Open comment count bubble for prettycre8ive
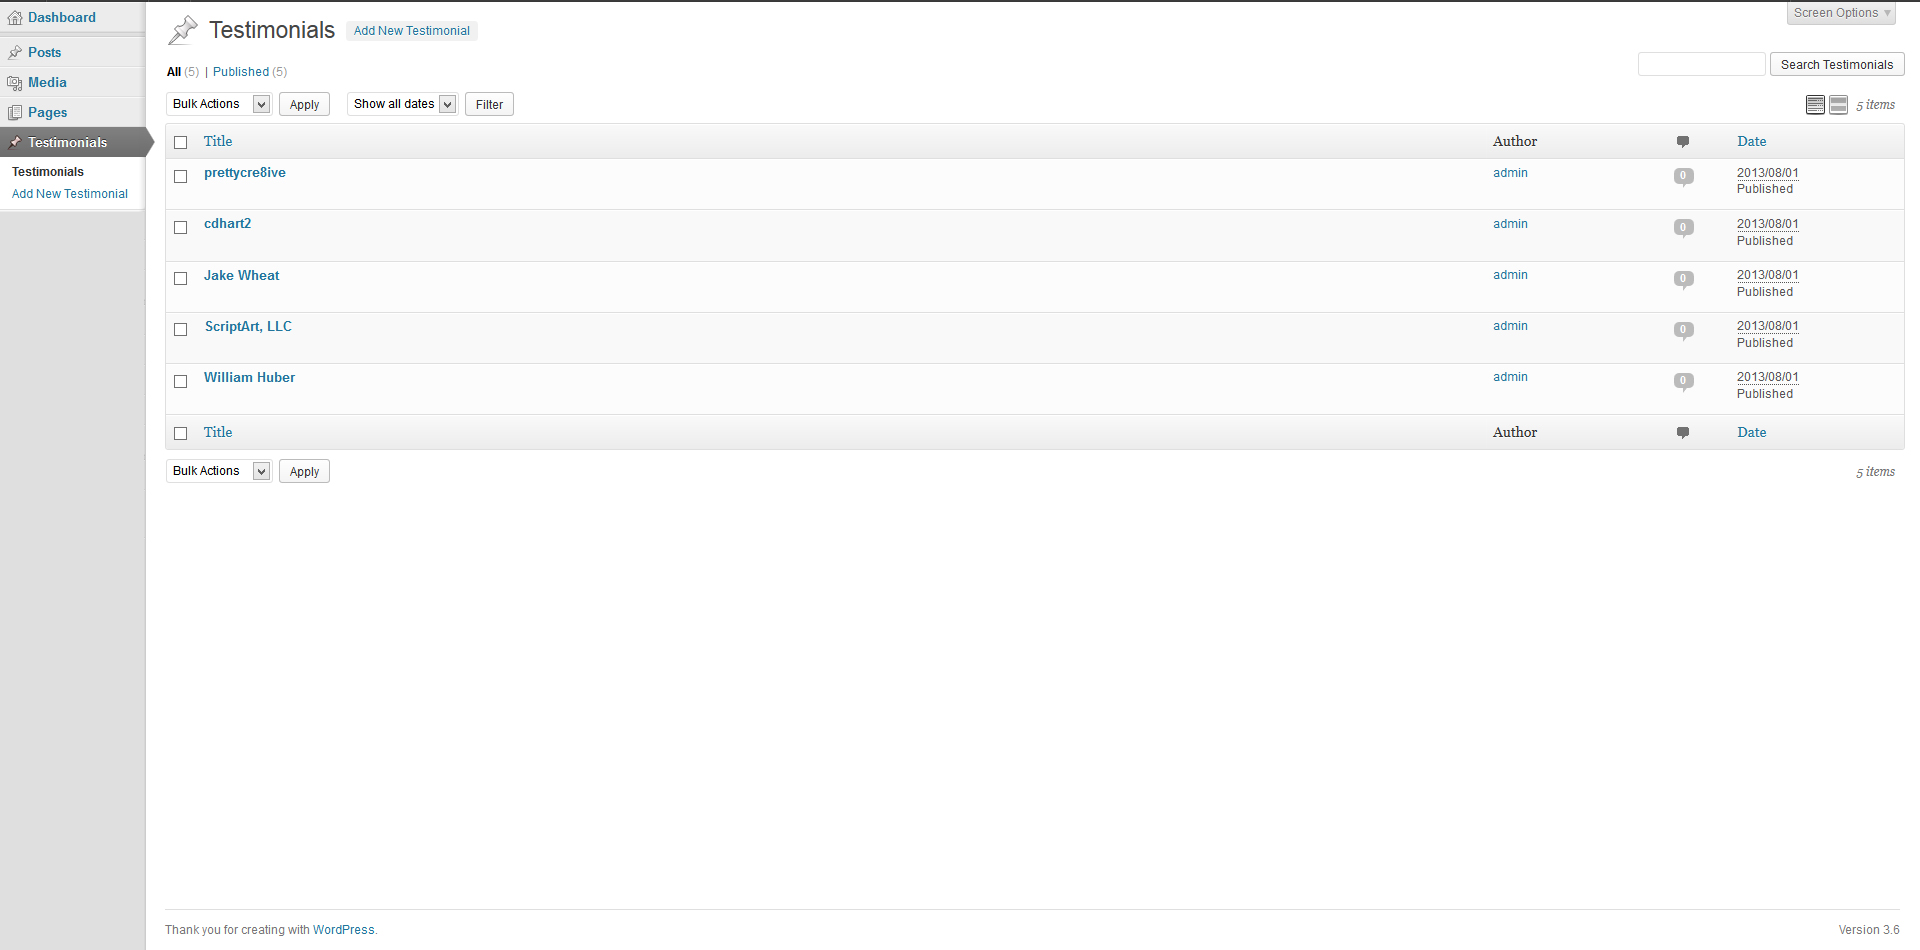Viewport: 1920px width, 950px height. coord(1683,176)
